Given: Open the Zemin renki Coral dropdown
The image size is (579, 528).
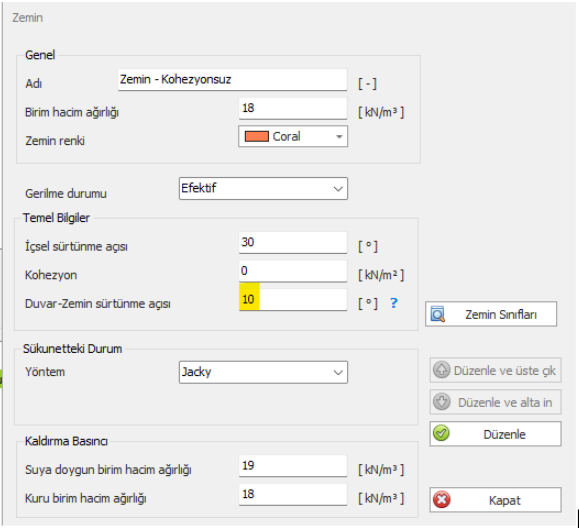Looking at the screenshot, I should tap(293, 137).
